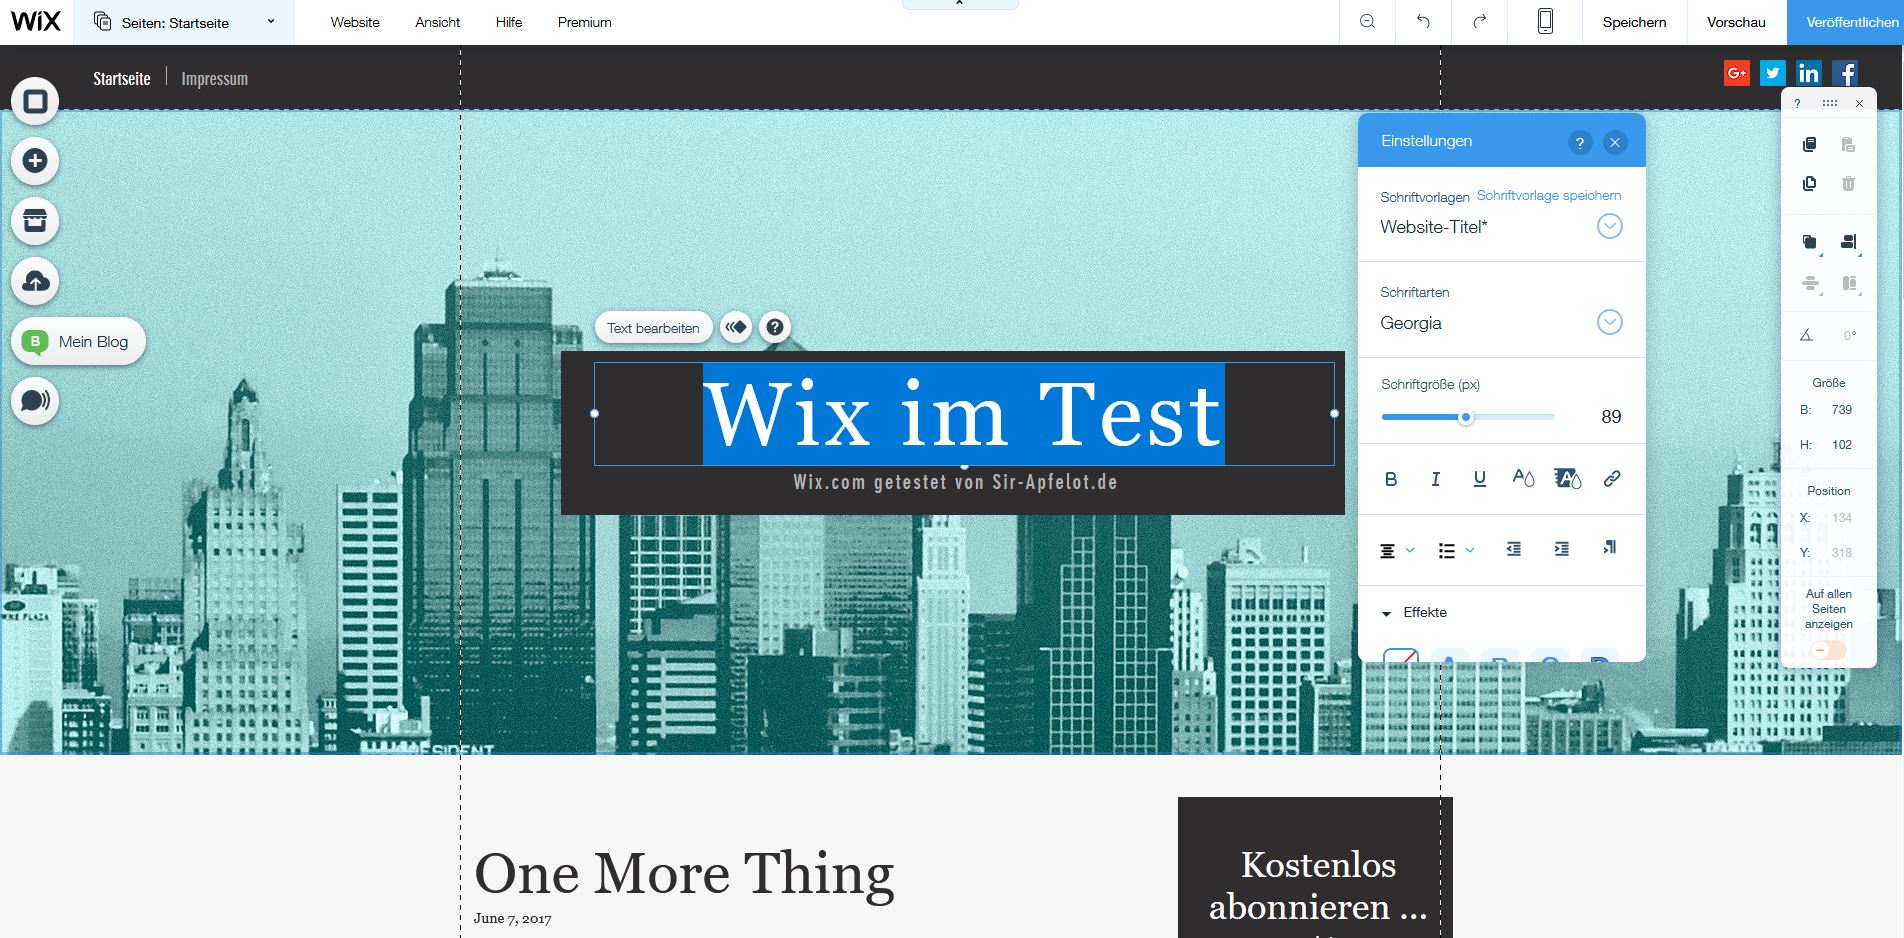Image resolution: width=1904 pixels, height=938 pixels.
Task: Toggle Auf allen Seiten anzeigen switch
Action: tap(1829, 651)
